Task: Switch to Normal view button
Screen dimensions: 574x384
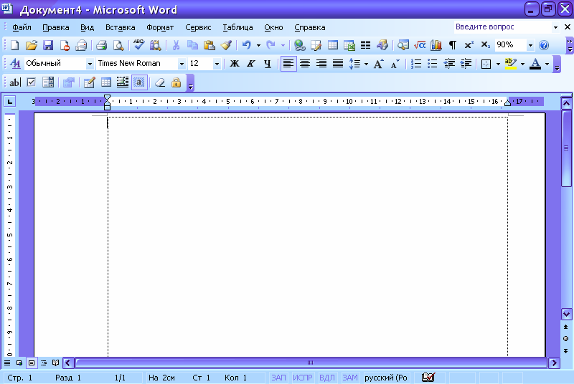Action: pyautogui.click(x=7, y=363)
